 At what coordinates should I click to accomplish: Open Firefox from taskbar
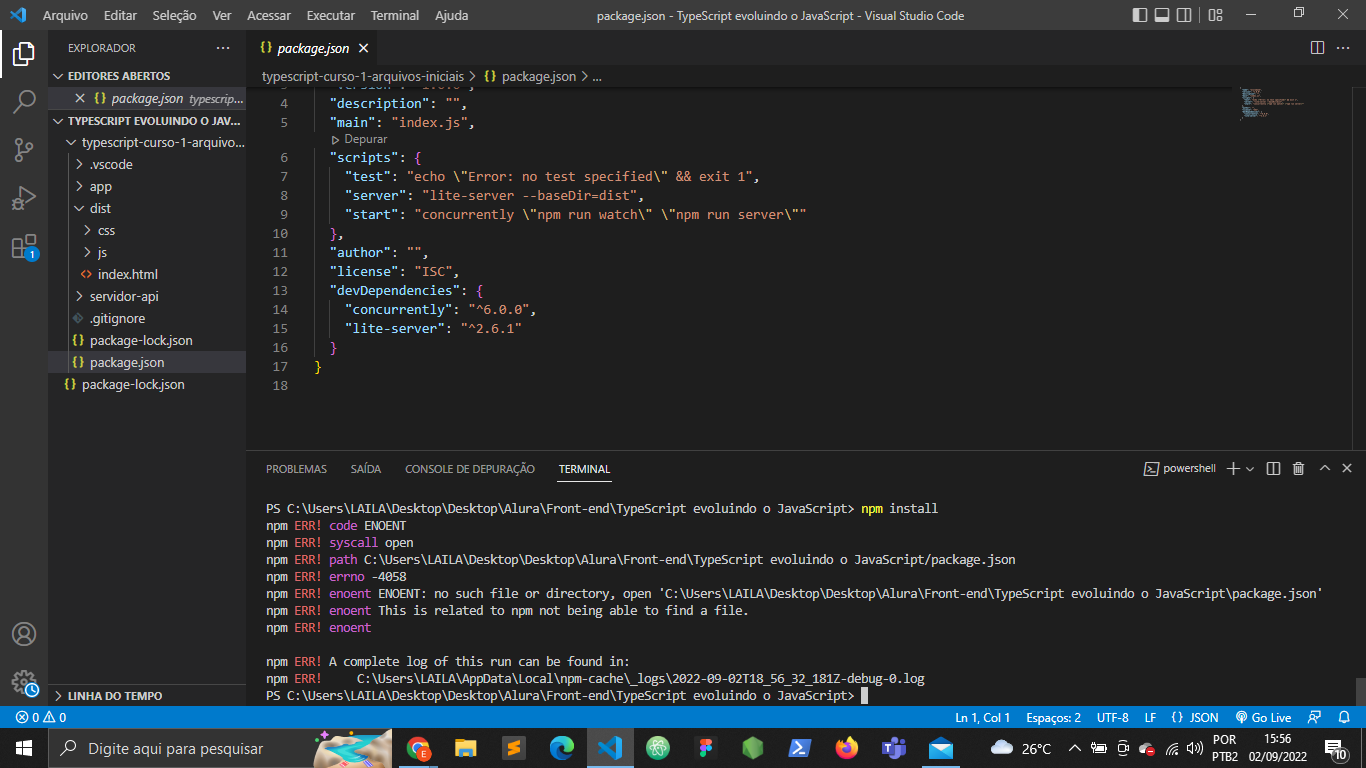[x=848, y=747]
